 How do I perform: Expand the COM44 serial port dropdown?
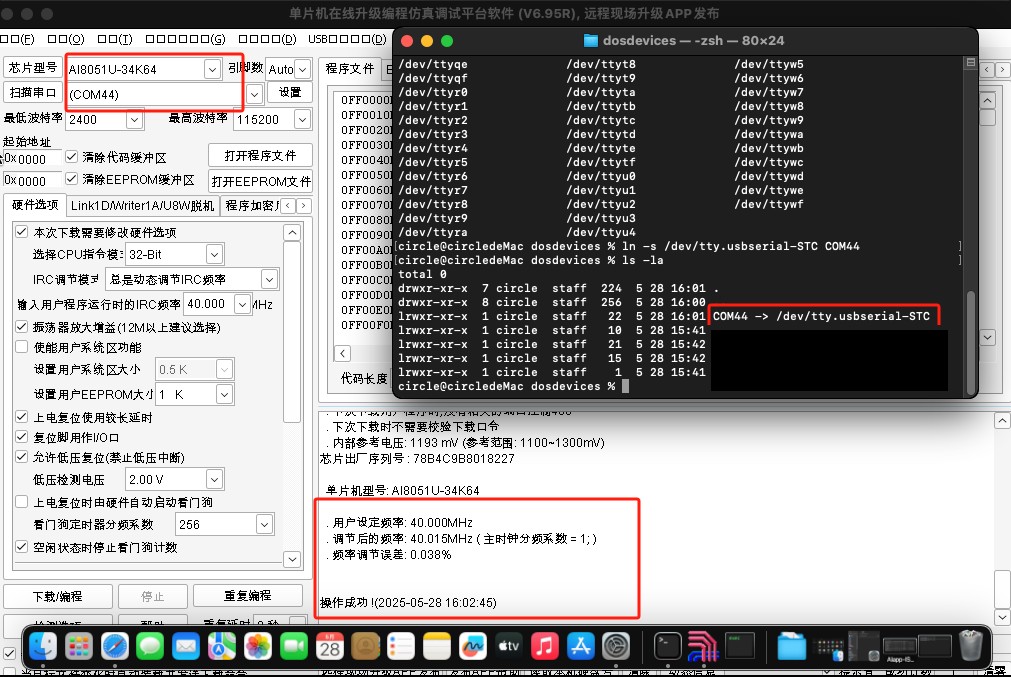(x=254, y=94)
